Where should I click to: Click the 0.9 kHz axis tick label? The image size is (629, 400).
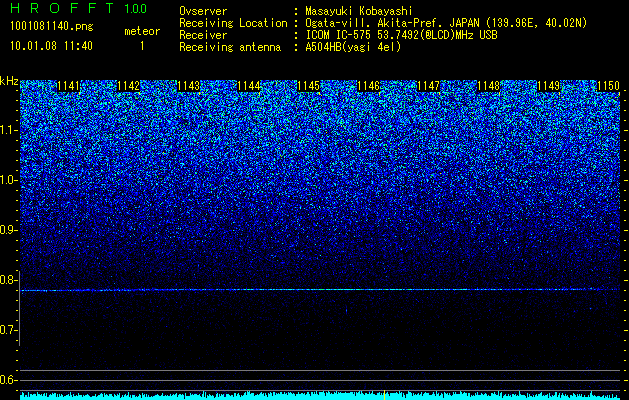(8, 230)
